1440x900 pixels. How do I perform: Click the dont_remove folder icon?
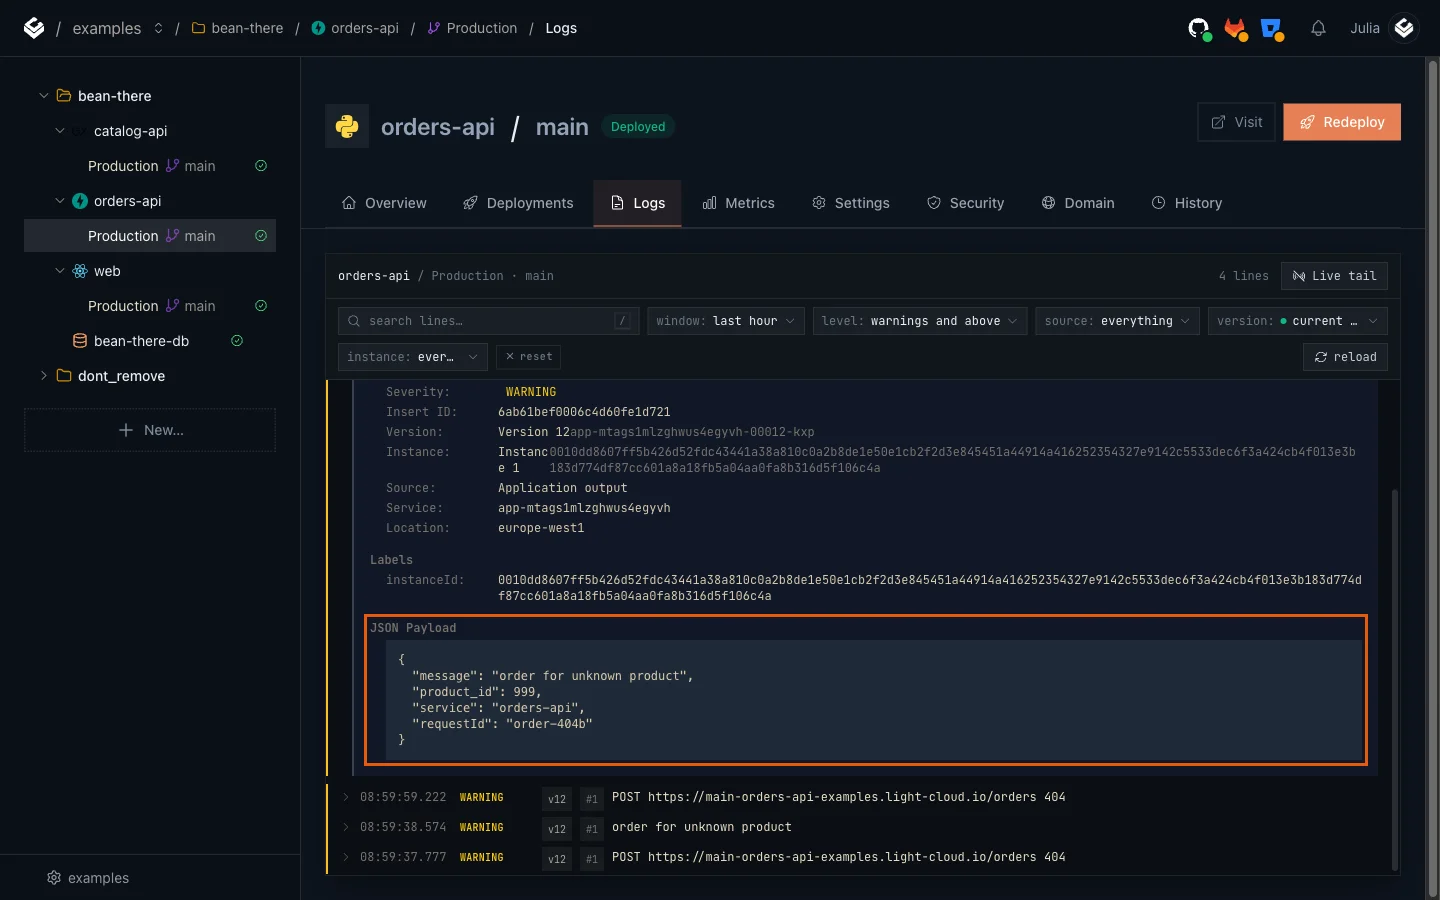click(x=64, y=376)
